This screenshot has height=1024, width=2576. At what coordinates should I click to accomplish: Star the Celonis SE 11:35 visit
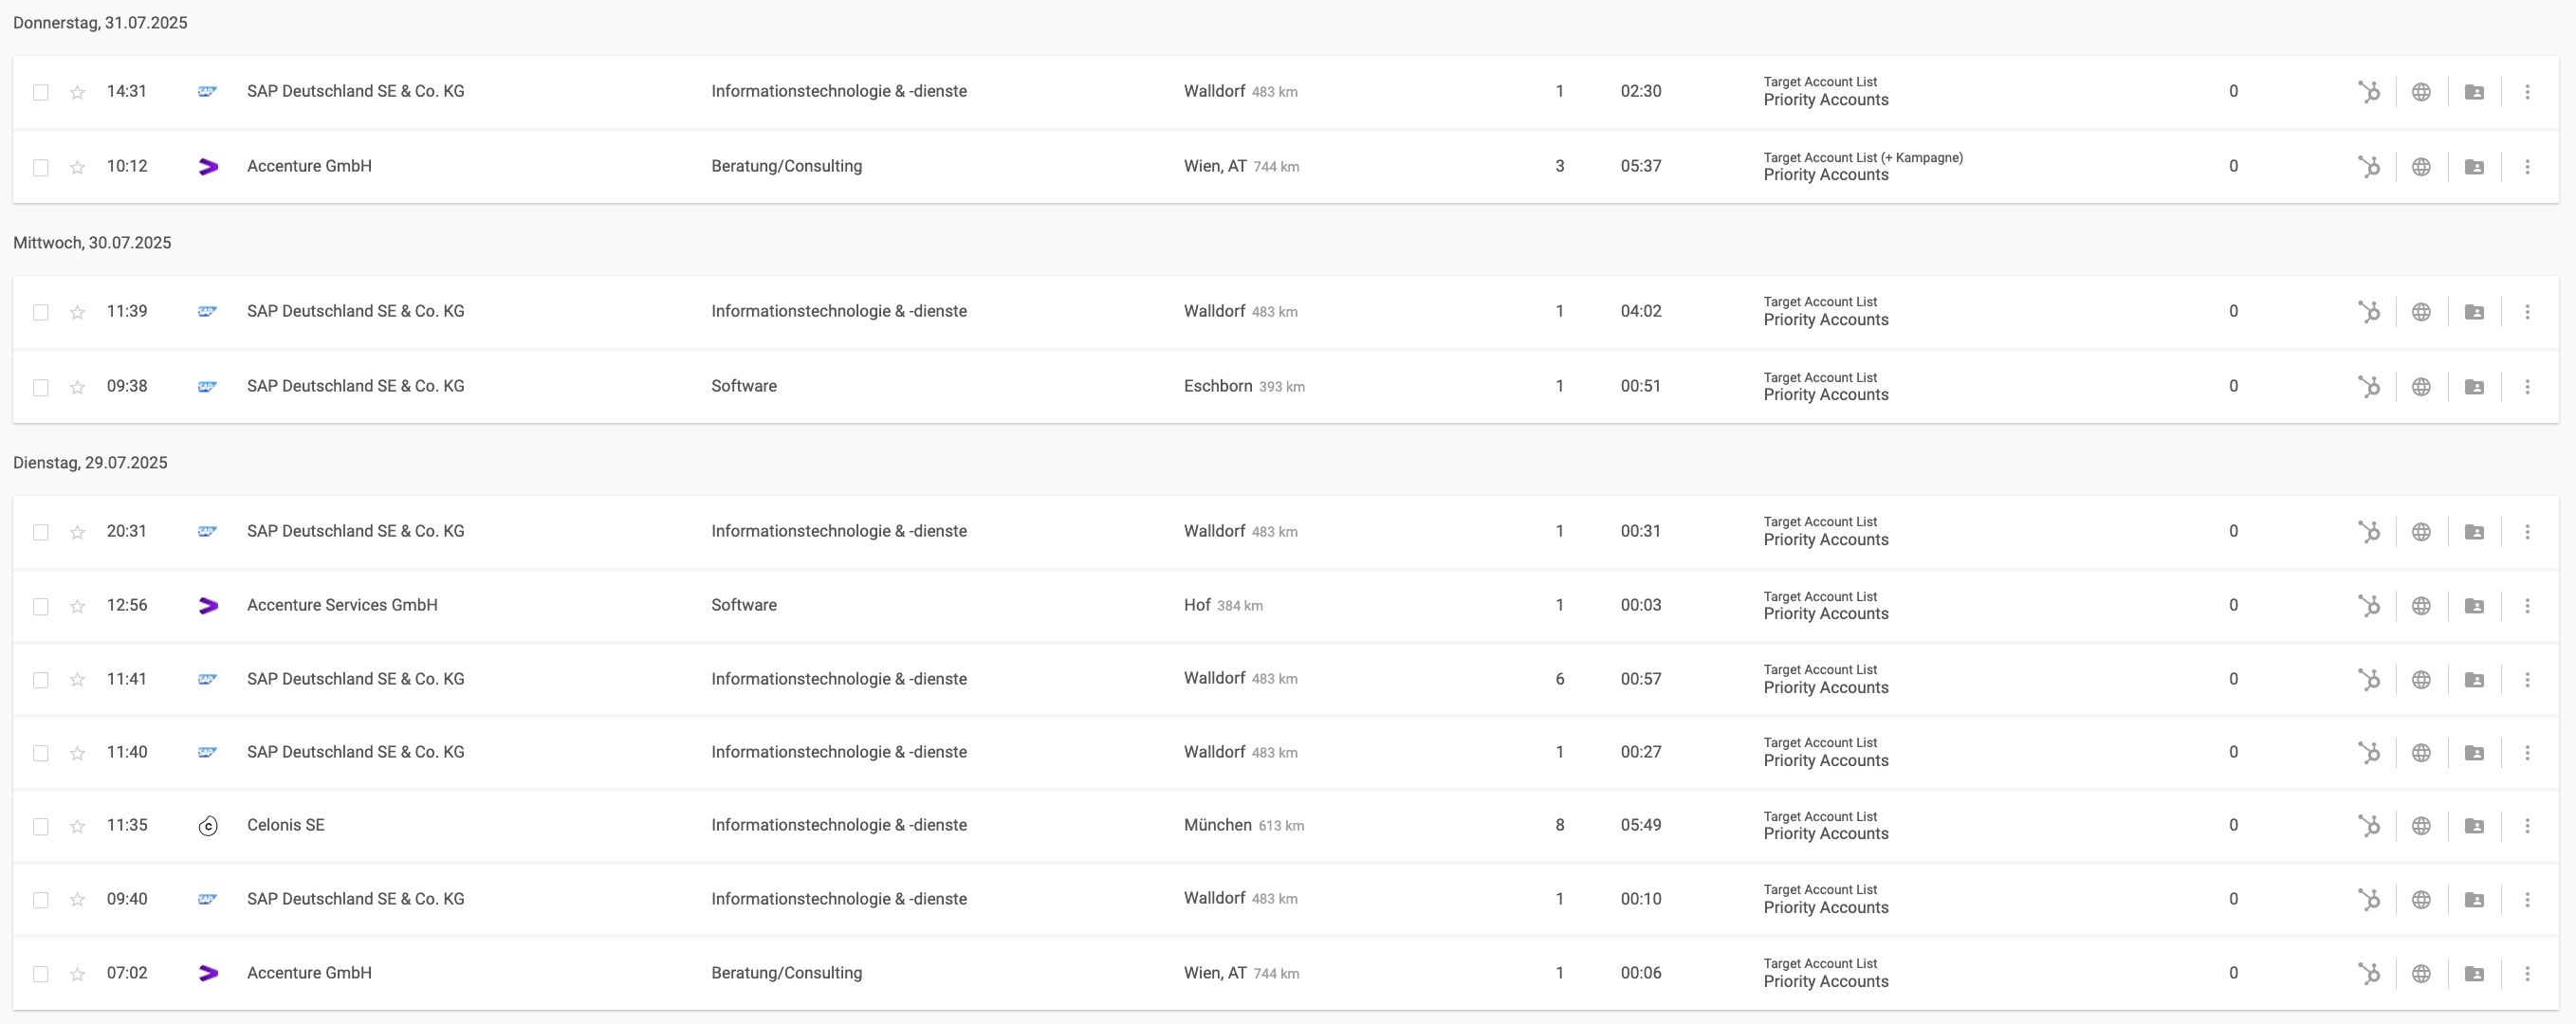pos(77,826)
